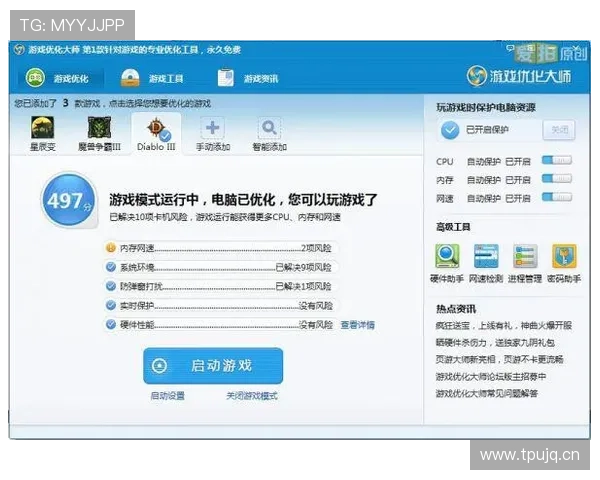The width and height of the screenshot is (600, 480).
Task: Click the 启动游戏 button
Action: 213,366
